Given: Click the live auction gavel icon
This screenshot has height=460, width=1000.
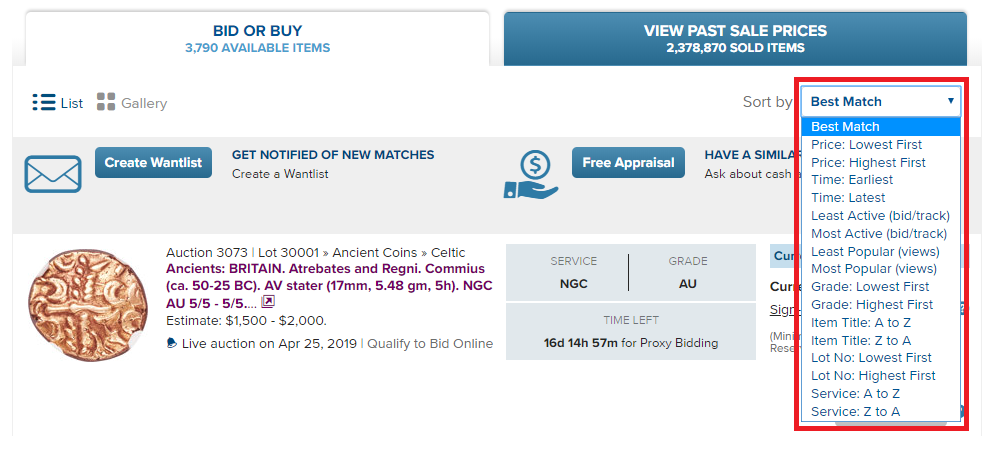Looking at the screenshot, I should pyautogui.click(x=172, y=344).
